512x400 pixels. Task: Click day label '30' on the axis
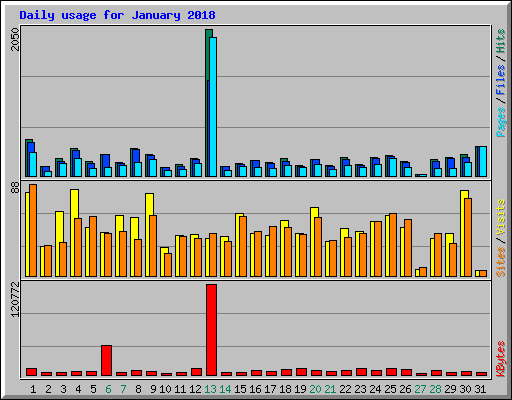(465, 389)
